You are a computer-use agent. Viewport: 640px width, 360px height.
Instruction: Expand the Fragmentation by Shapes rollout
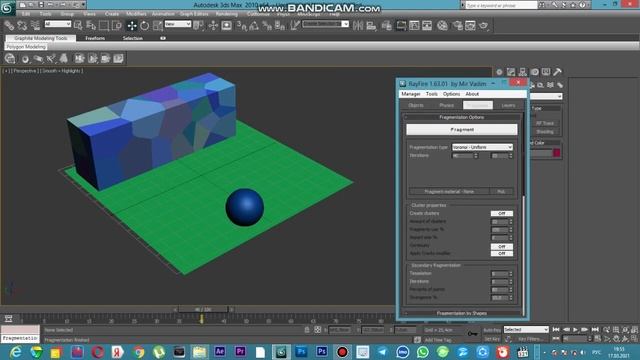click(x=462, y=313)
